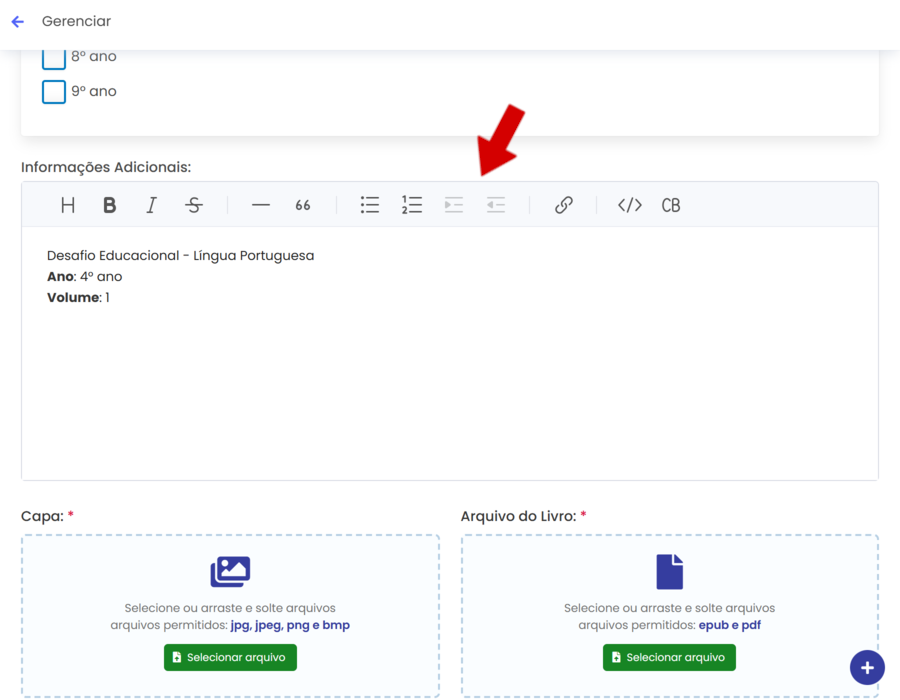This screenshot has height=700, width=900.
Task: Click Selecionar arquivo under Capa
Action: [x=230, y=657]
